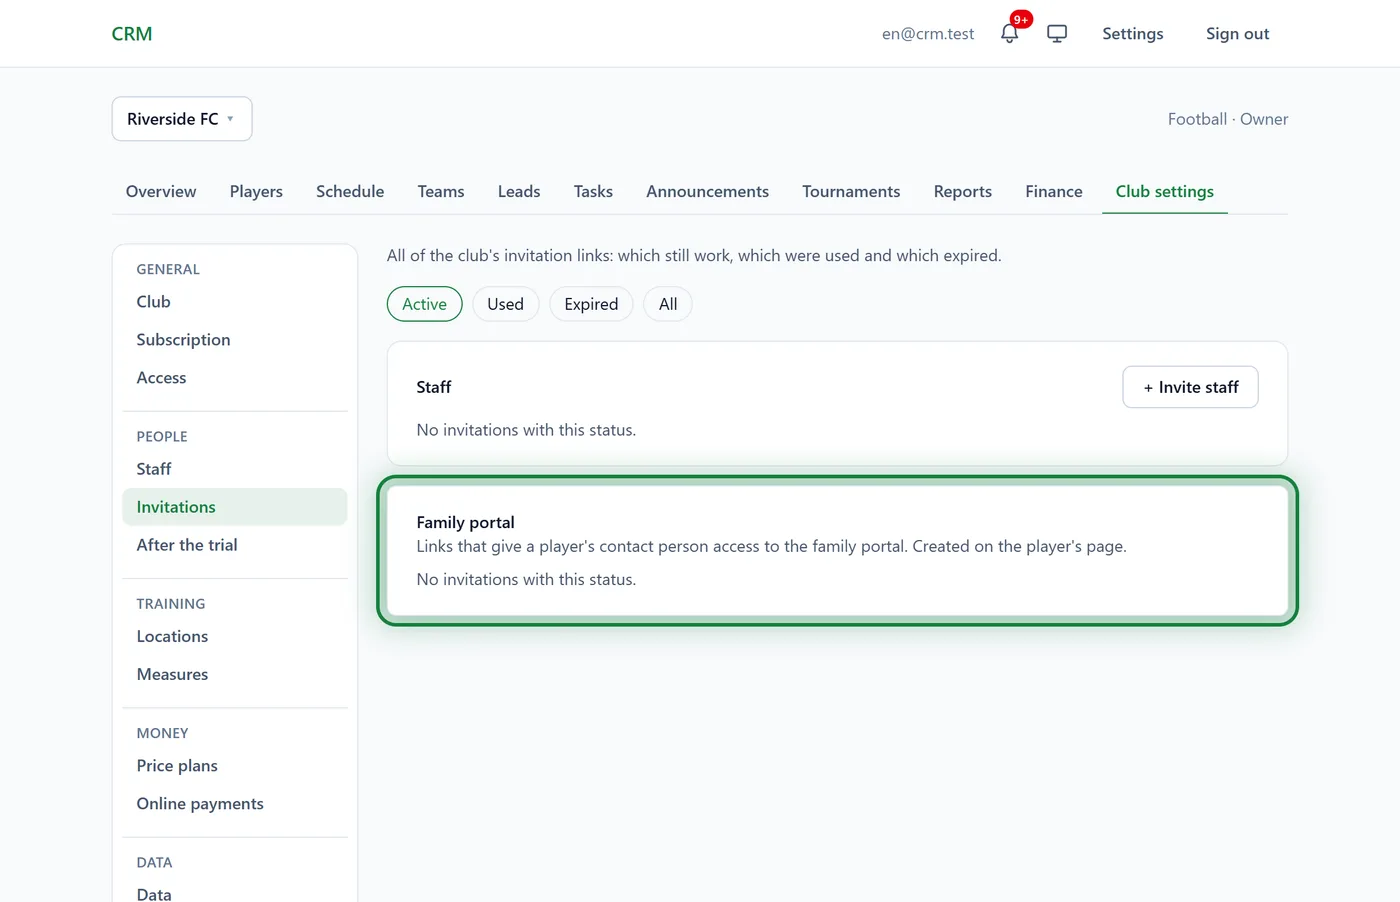Sign out of the account
The image size is (1400, 902).
(x=1238, y=34)
